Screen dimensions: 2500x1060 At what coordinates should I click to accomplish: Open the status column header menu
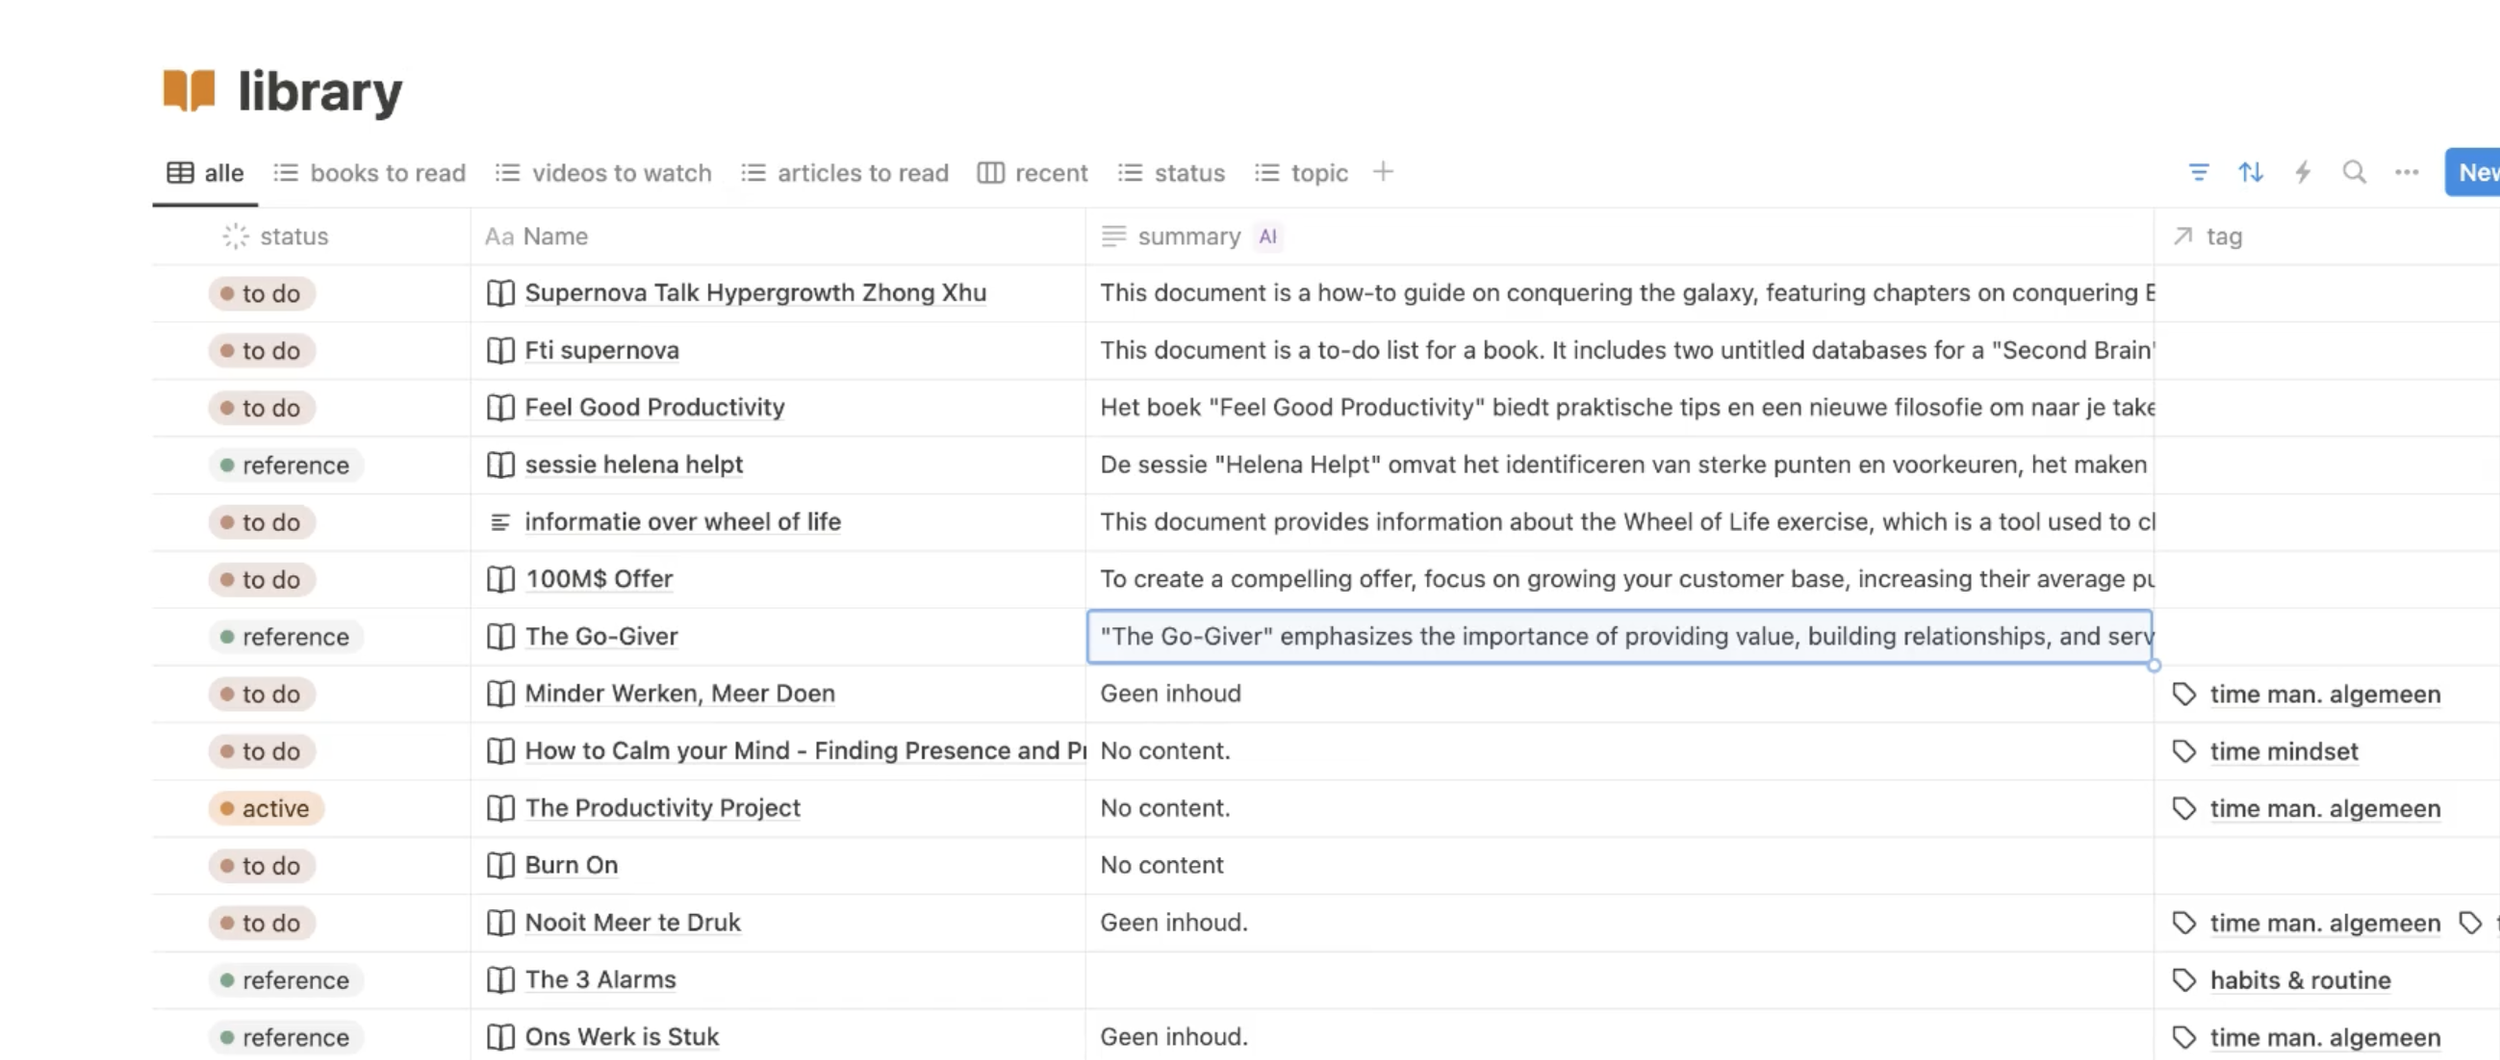[x=311, y=237]
